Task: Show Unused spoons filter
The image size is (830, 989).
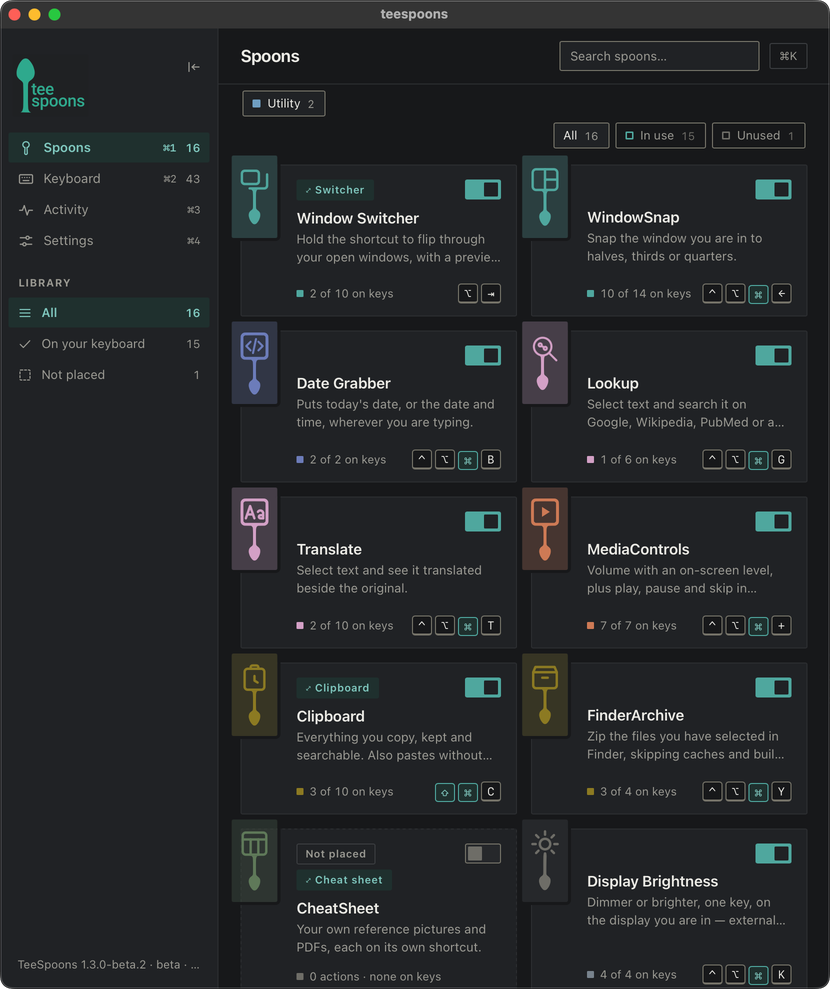Action: coord(759,136)
